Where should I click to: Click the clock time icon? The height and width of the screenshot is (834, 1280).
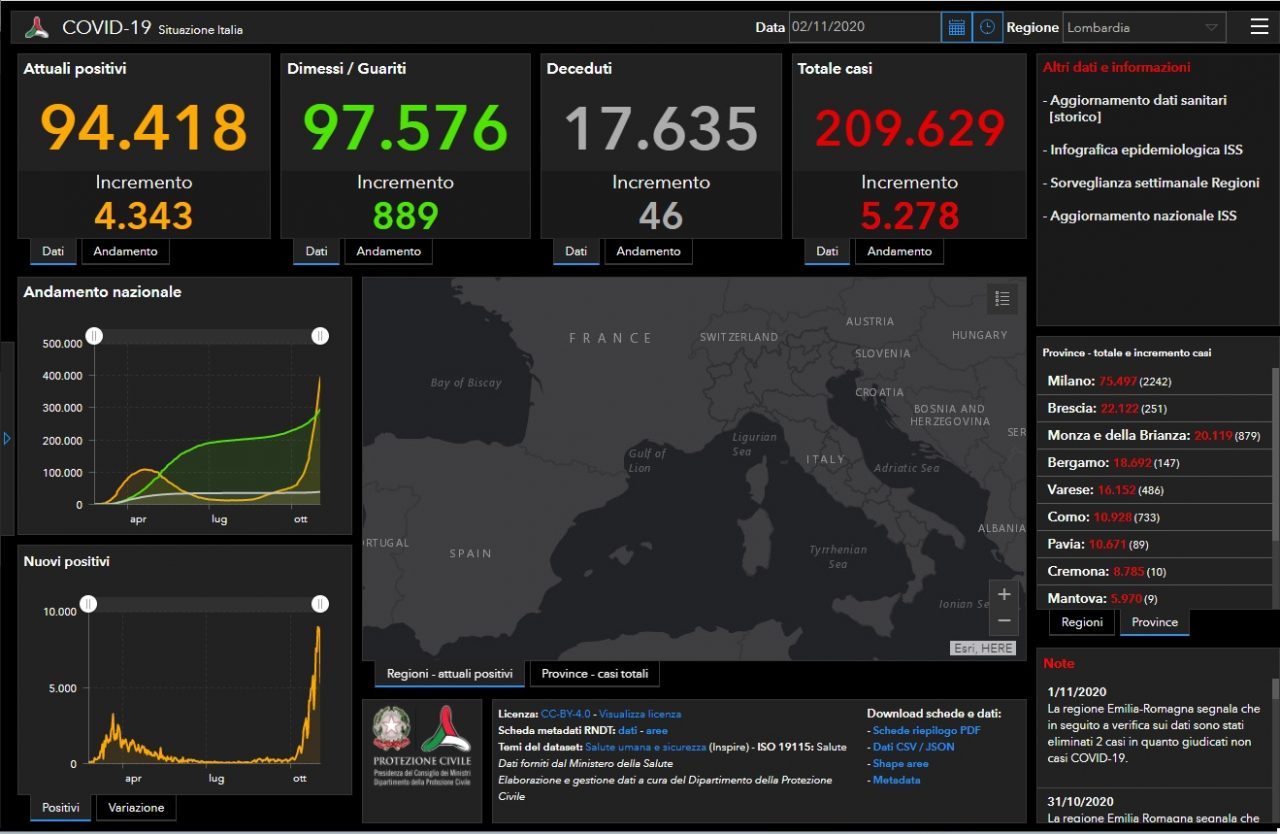(x=987, y=27)
